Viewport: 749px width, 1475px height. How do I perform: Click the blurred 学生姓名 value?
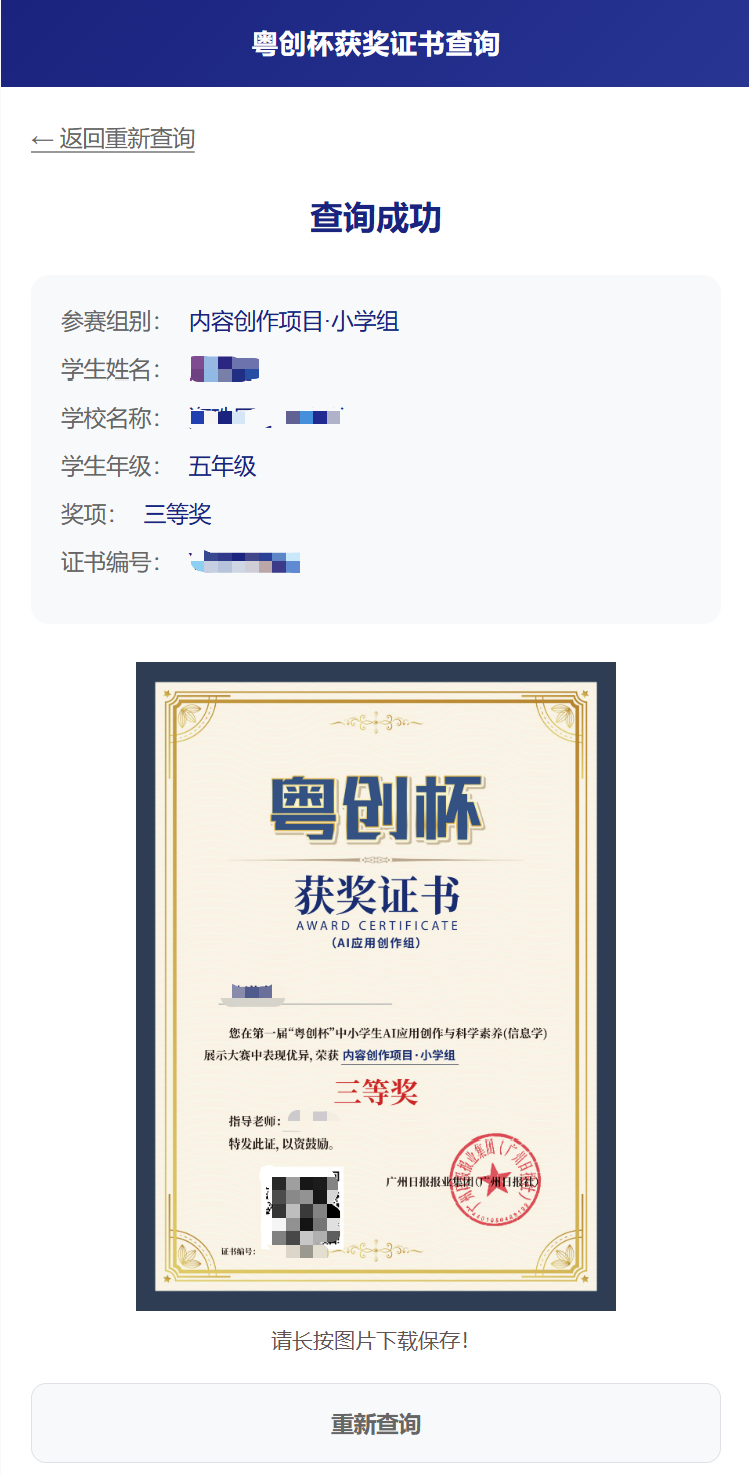click(x=225, y=369)
